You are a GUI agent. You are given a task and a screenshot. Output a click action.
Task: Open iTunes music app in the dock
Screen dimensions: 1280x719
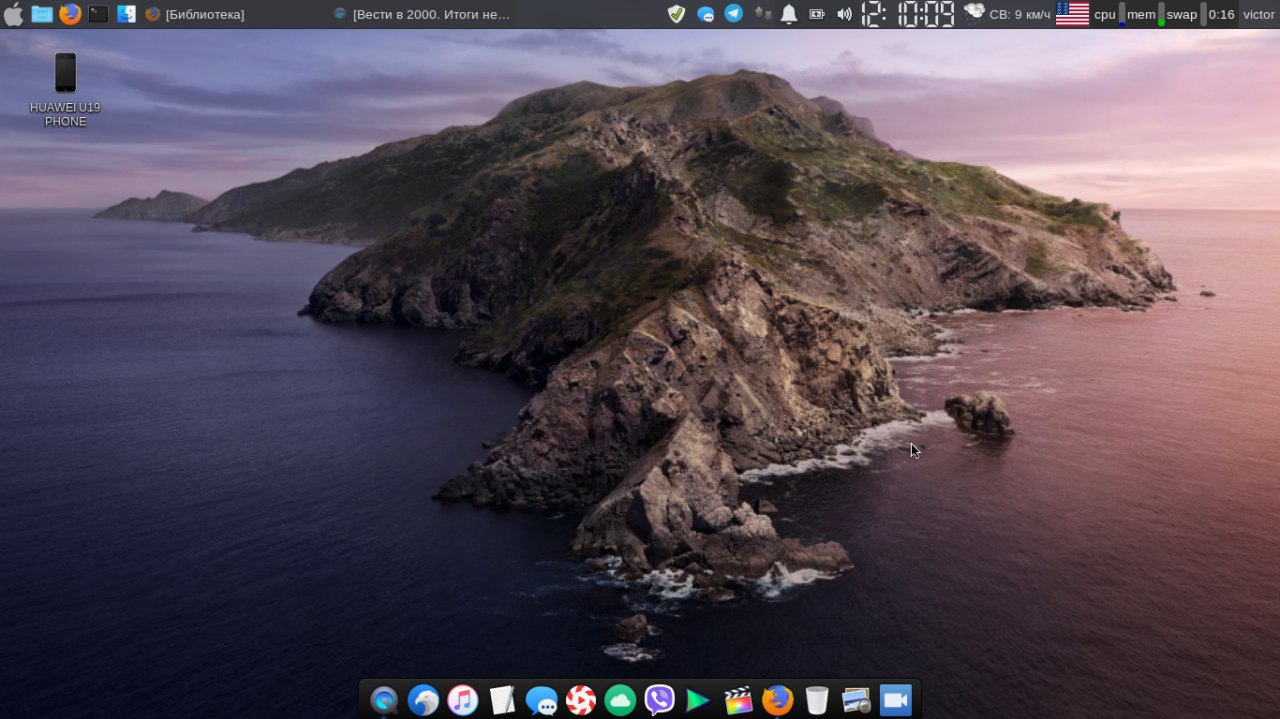(462, 700)
